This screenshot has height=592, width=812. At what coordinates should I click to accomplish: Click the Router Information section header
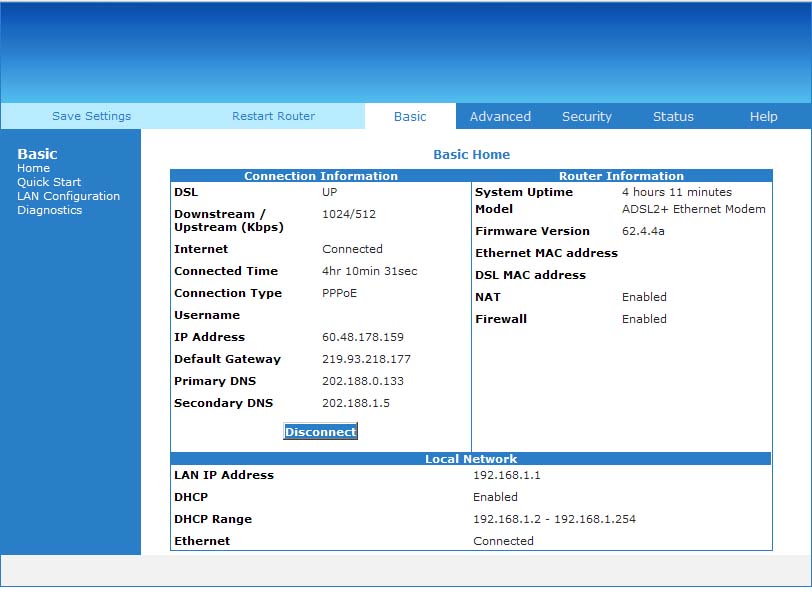click(x=621, y=176)
